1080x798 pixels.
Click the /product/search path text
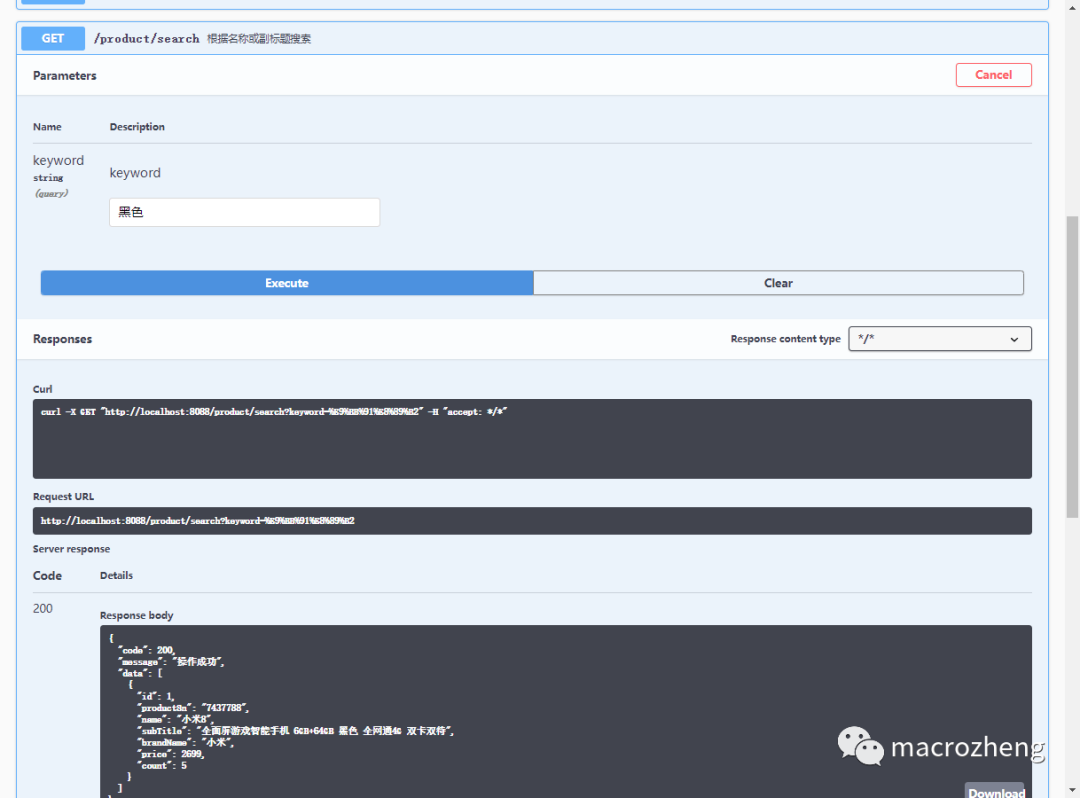(x=146, y=39)
